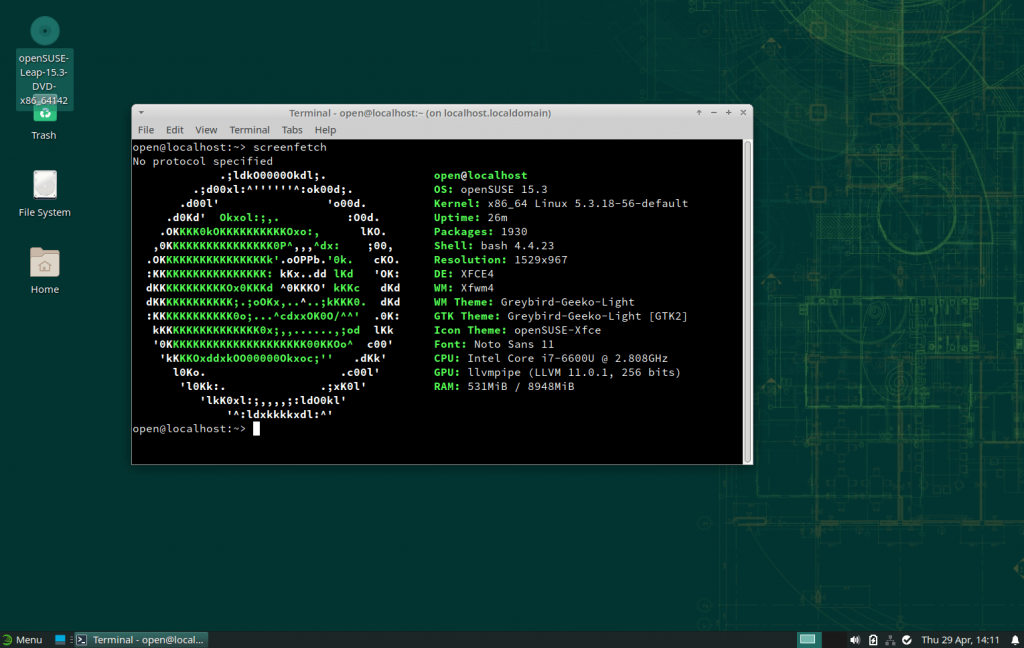Open the window menu arrow in terminal titlebar
Image resolution: width=1024 pixels, height=648 pixels.
click(141, 113)
